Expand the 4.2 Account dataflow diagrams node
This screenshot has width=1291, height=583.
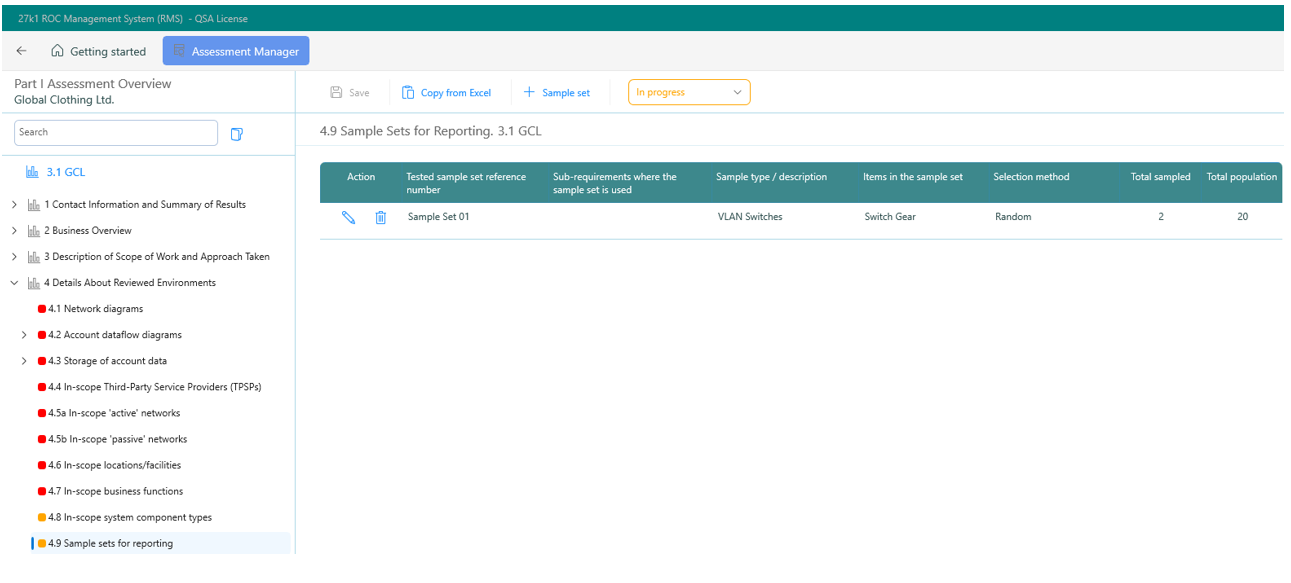[x=24, y=335]
